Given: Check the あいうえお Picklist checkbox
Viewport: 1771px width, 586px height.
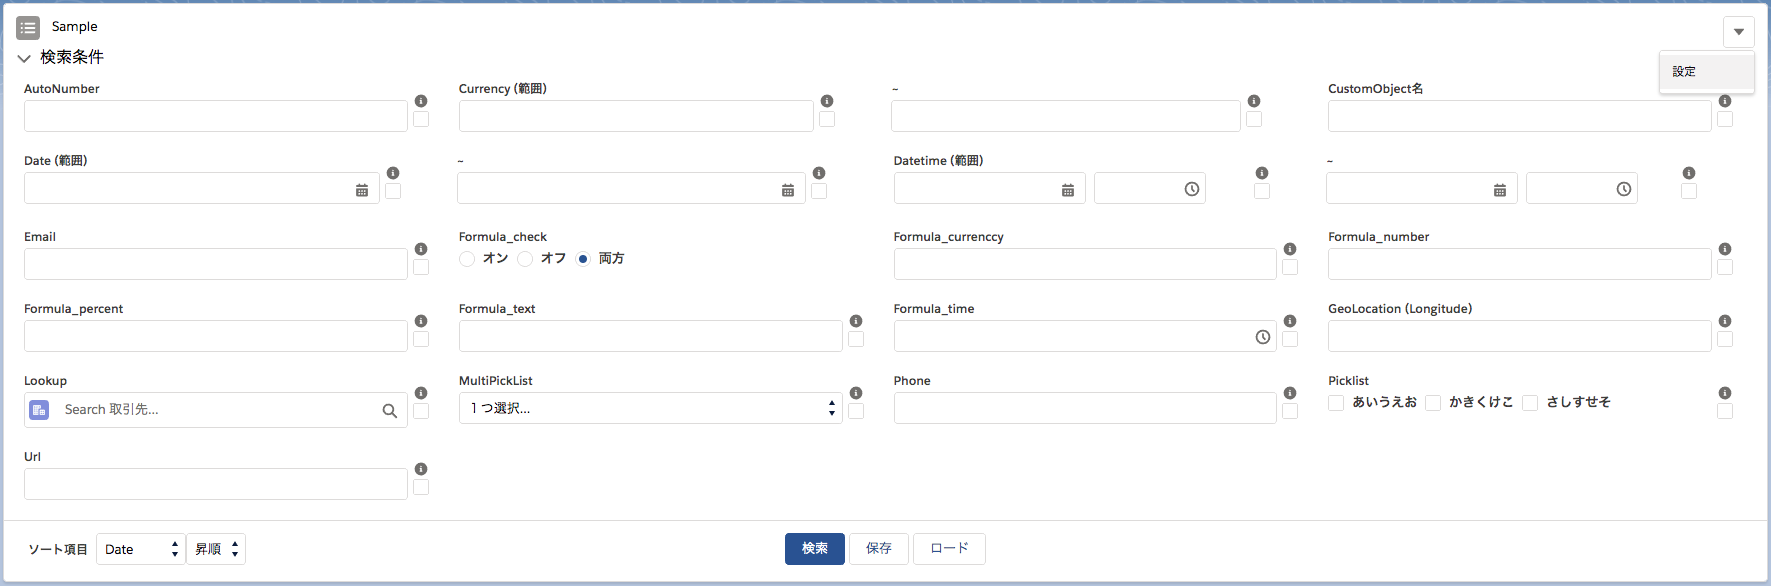Looking at the screenshot, I should point(1336,403).
